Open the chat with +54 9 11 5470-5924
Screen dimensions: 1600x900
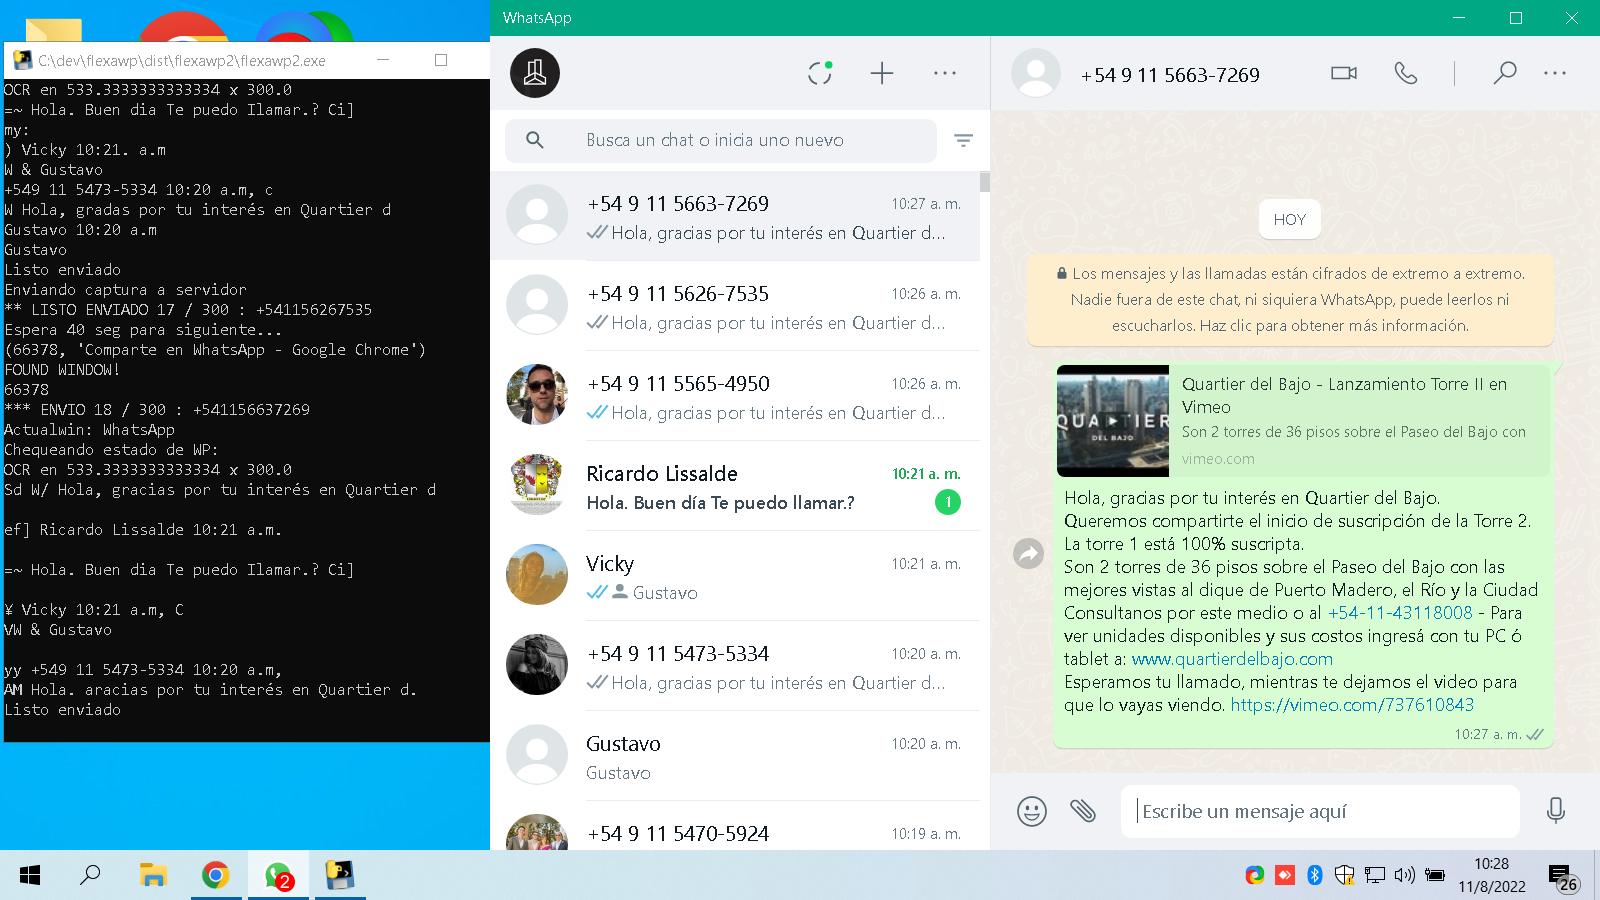point(735,826)
